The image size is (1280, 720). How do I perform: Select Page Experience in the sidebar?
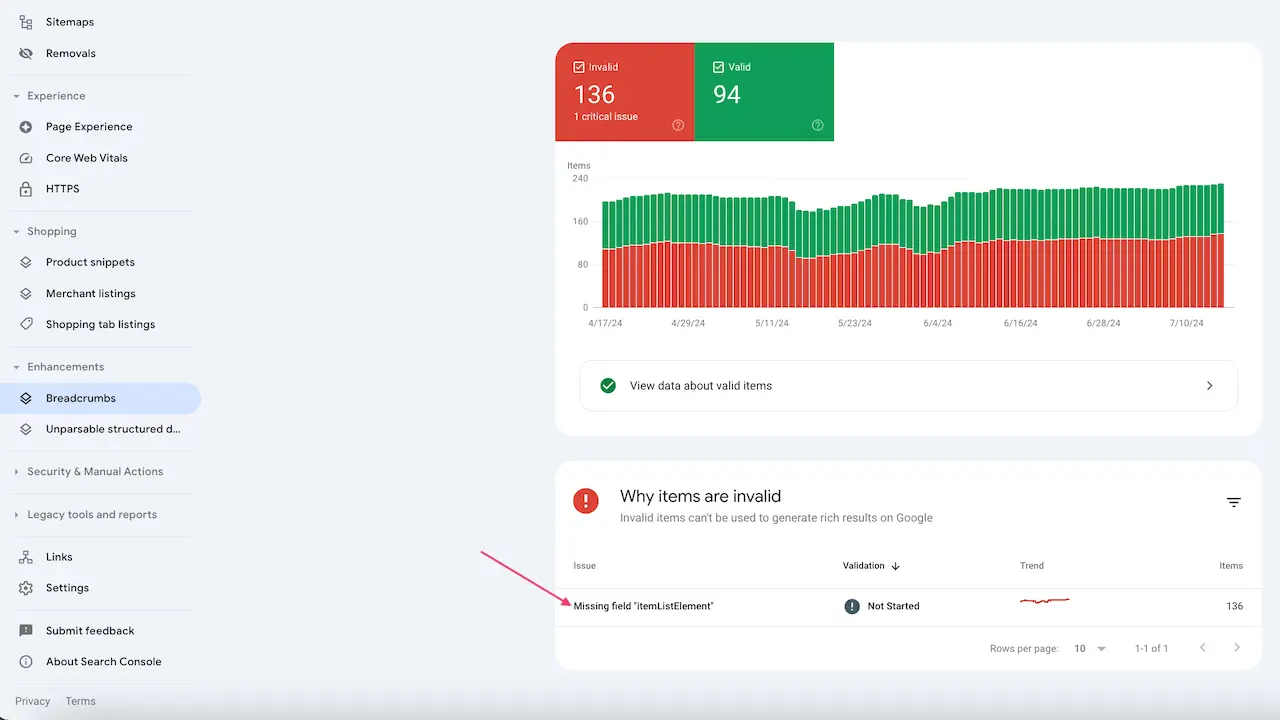click(x=88, y=126)
